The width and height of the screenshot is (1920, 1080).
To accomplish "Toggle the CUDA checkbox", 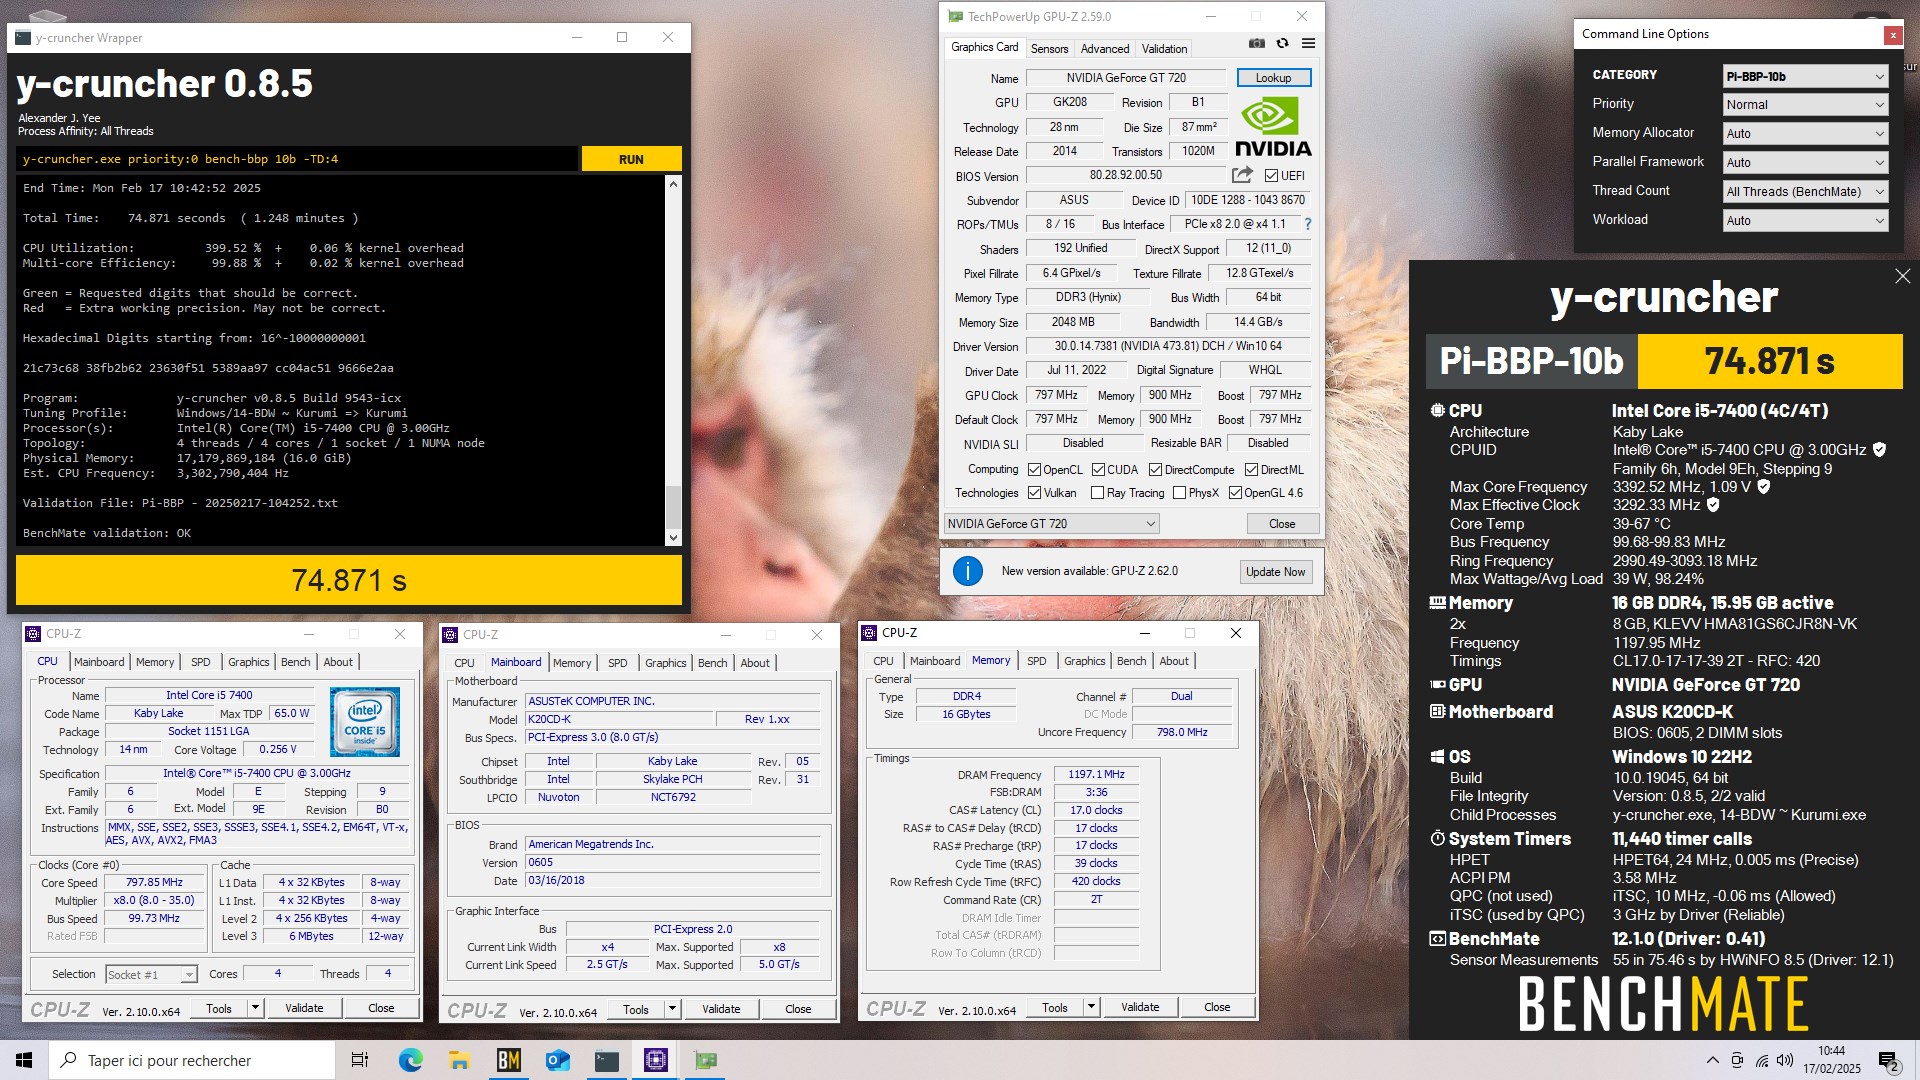I will [1098, 470].
